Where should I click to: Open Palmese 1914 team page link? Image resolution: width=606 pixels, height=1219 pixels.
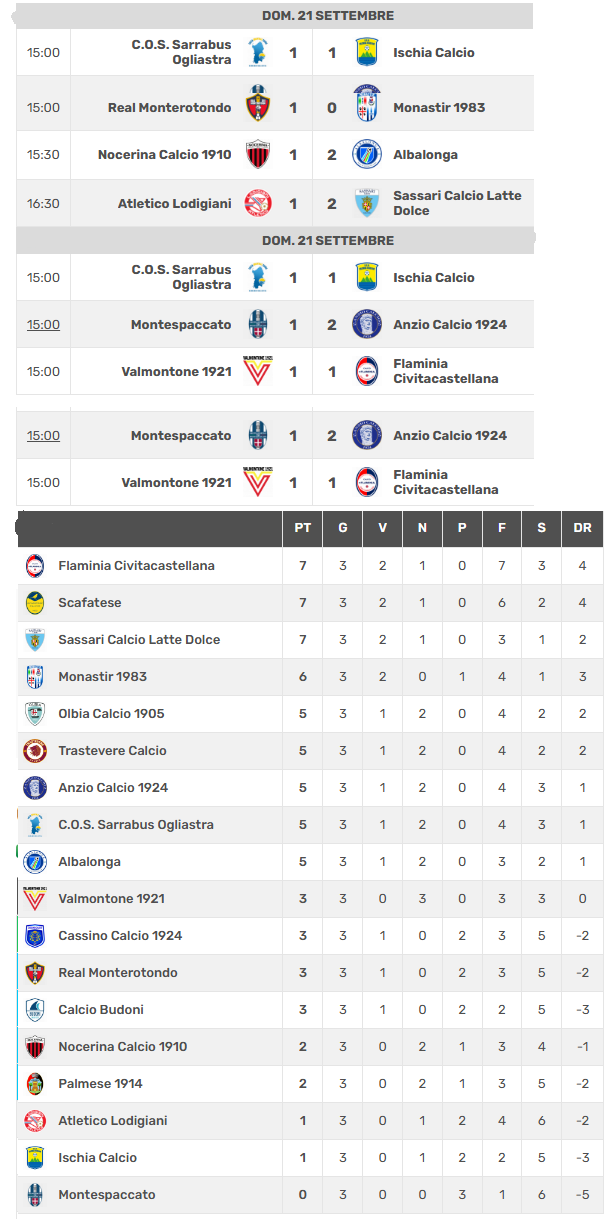100,1084
